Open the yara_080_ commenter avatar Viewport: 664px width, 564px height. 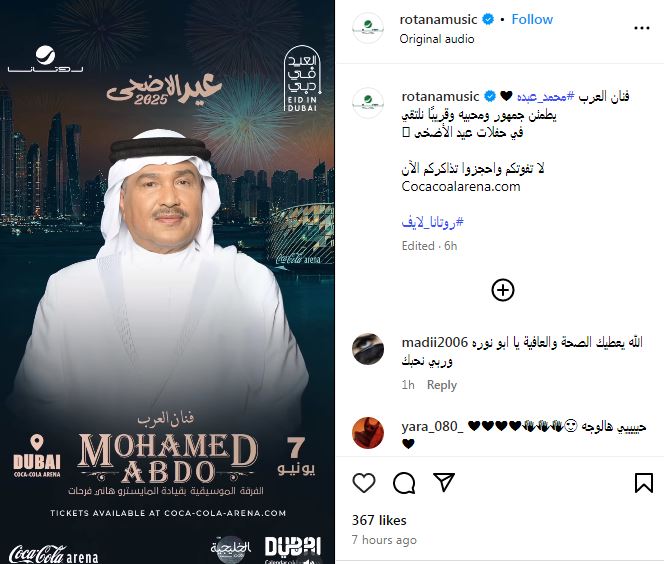368,433
